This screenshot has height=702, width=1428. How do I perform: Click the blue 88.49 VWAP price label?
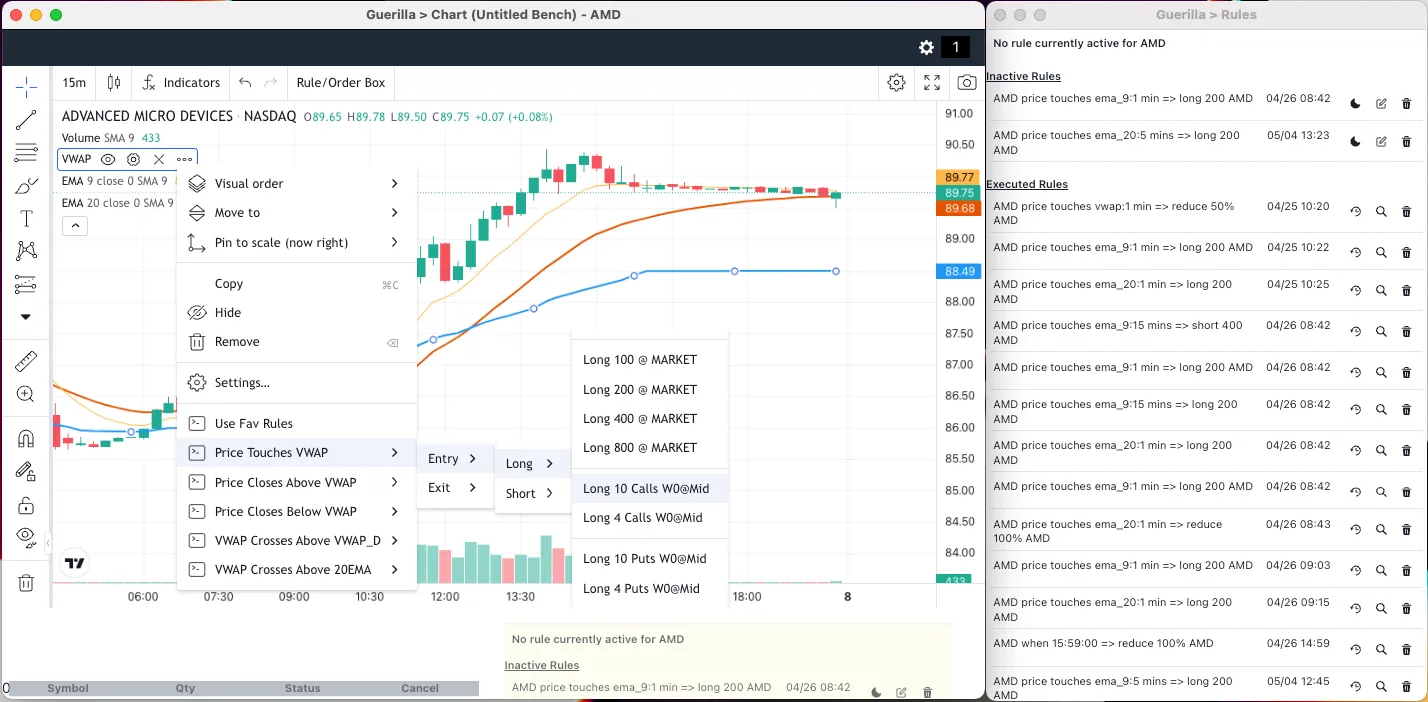coord(960,271)
